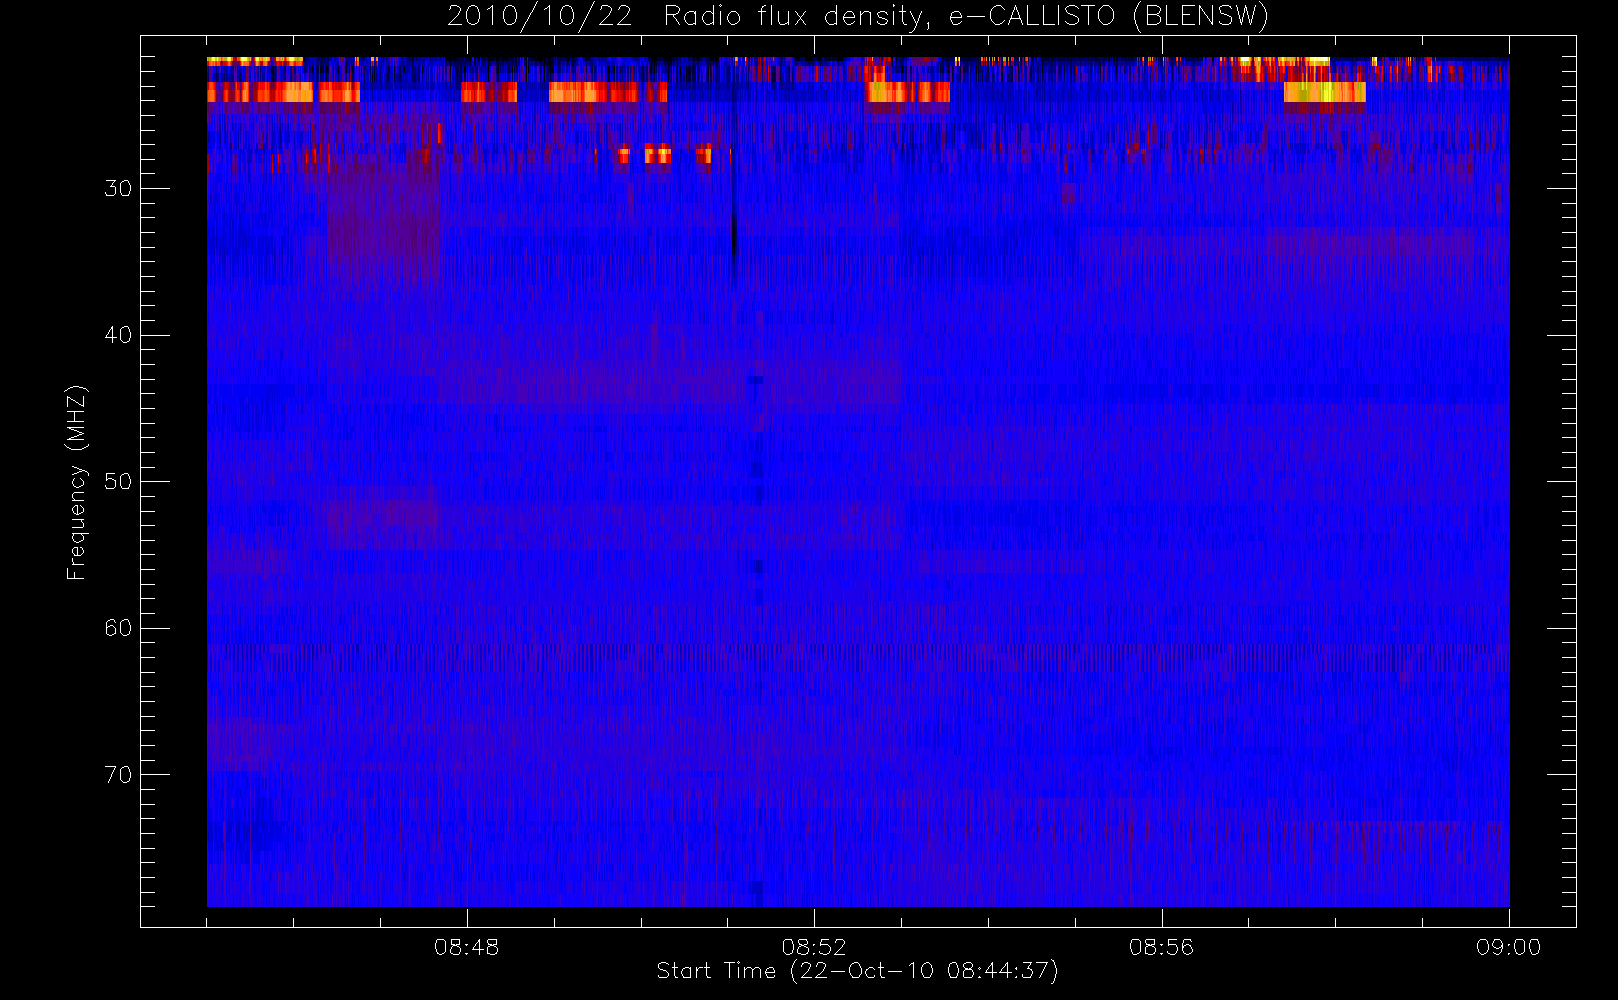1618x1000 pixels.
Task: Click the 08:56 time tick label
Action: (x=1161, y=947)
